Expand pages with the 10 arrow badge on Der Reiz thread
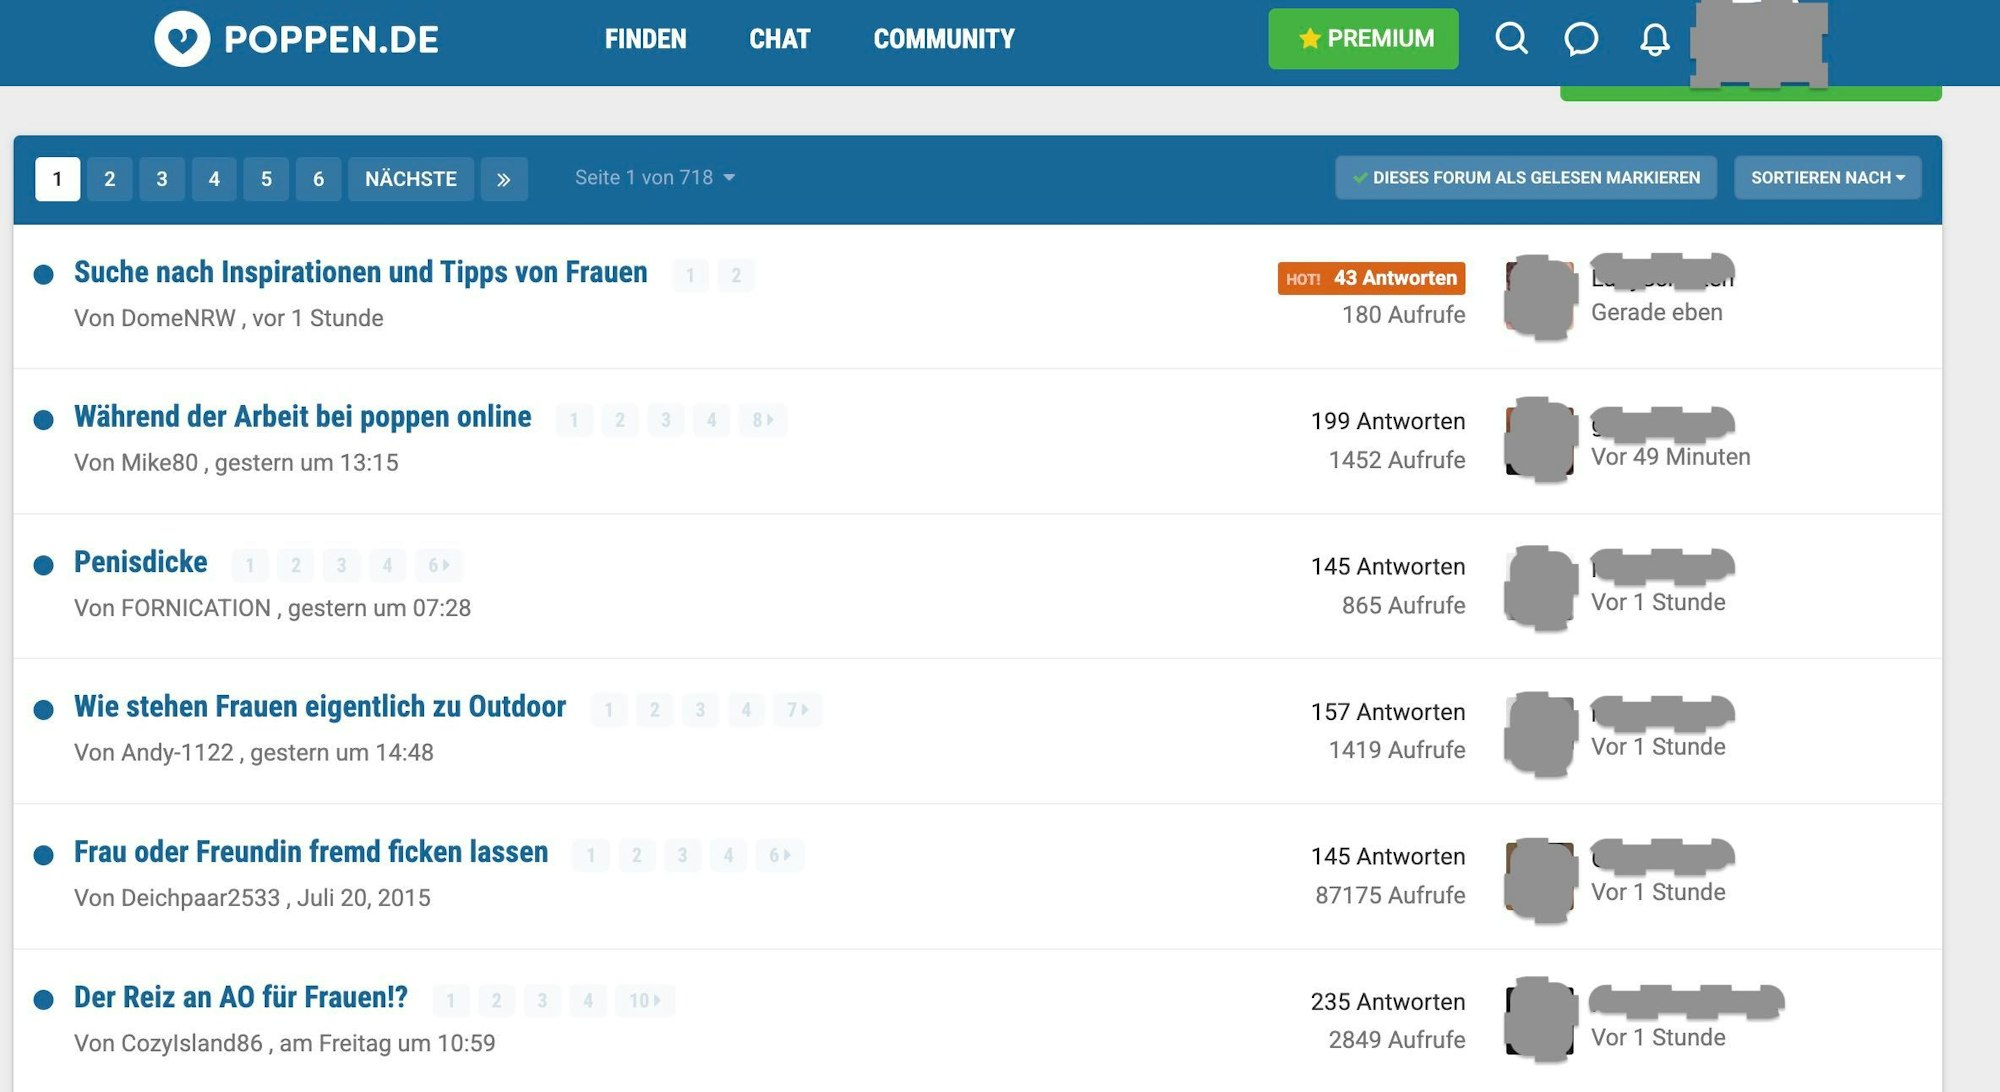The image size is (2000, 1092). (644, 999)
